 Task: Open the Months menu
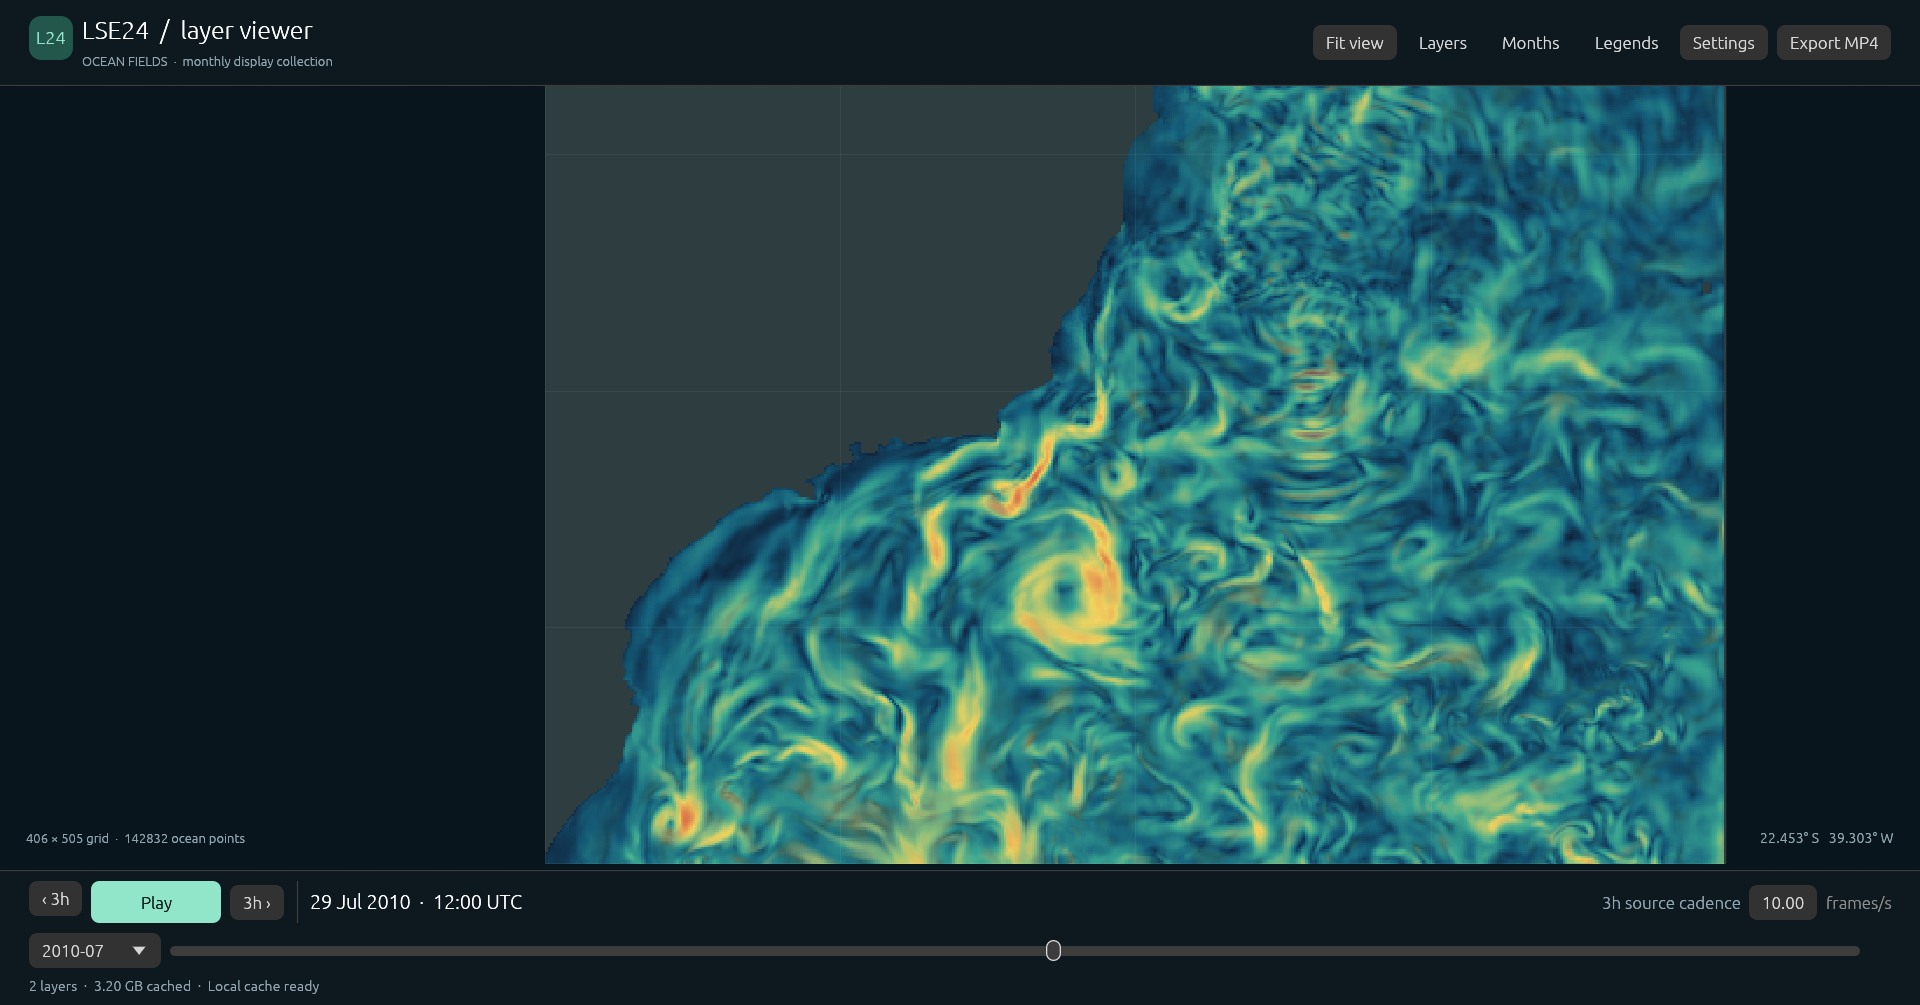click(x=1530, y=43)
